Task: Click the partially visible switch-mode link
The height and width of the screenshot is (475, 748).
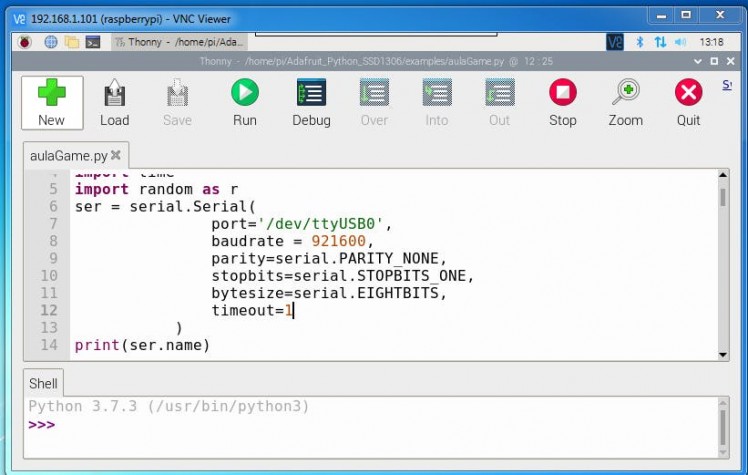Action: 727,86
